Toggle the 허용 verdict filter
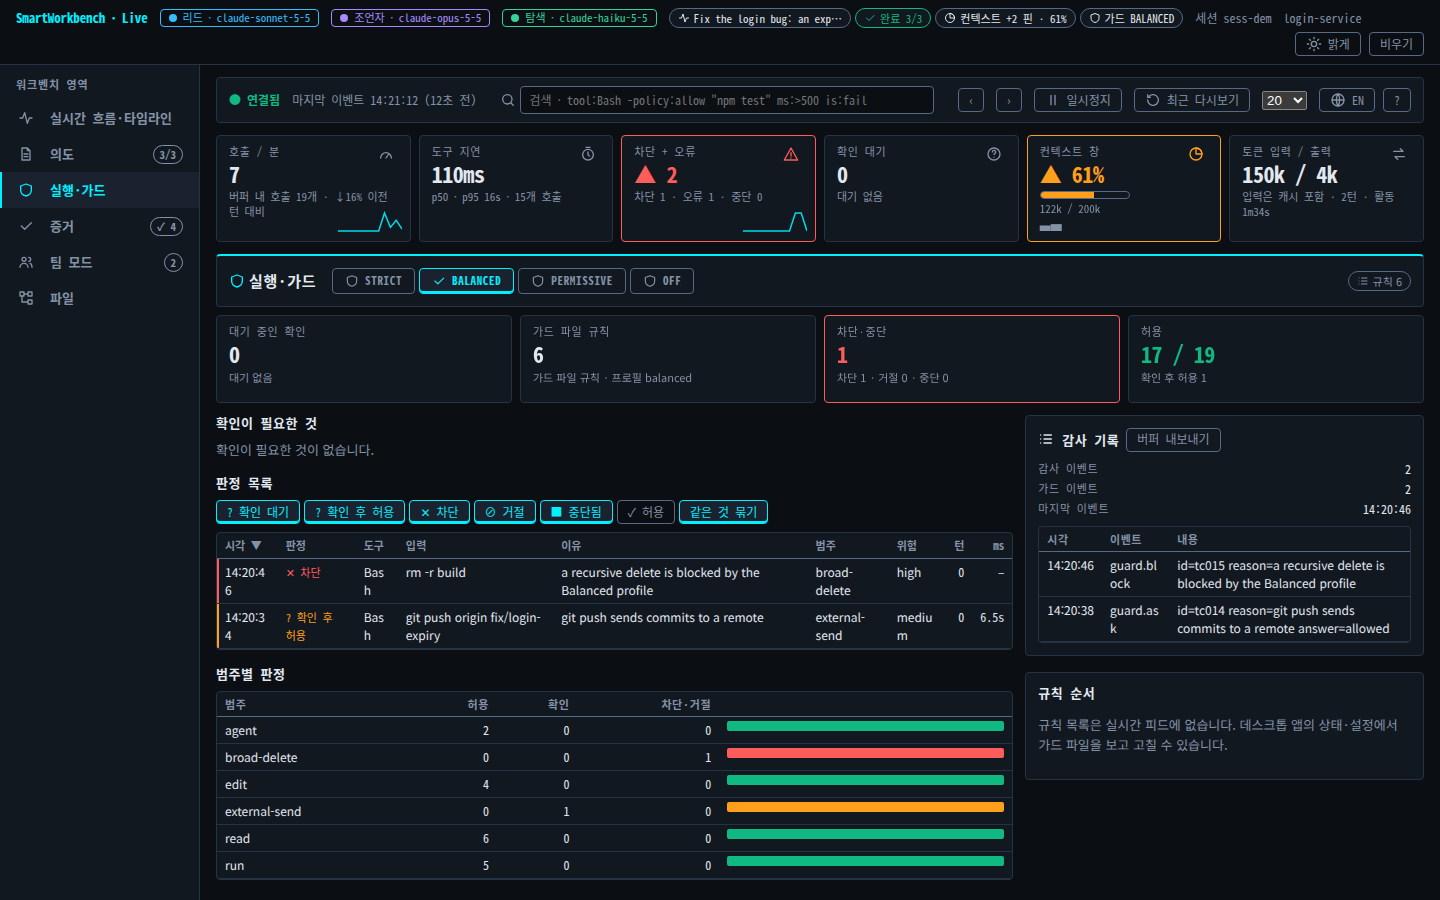The image size is (1440, 900). click(646, 512)
